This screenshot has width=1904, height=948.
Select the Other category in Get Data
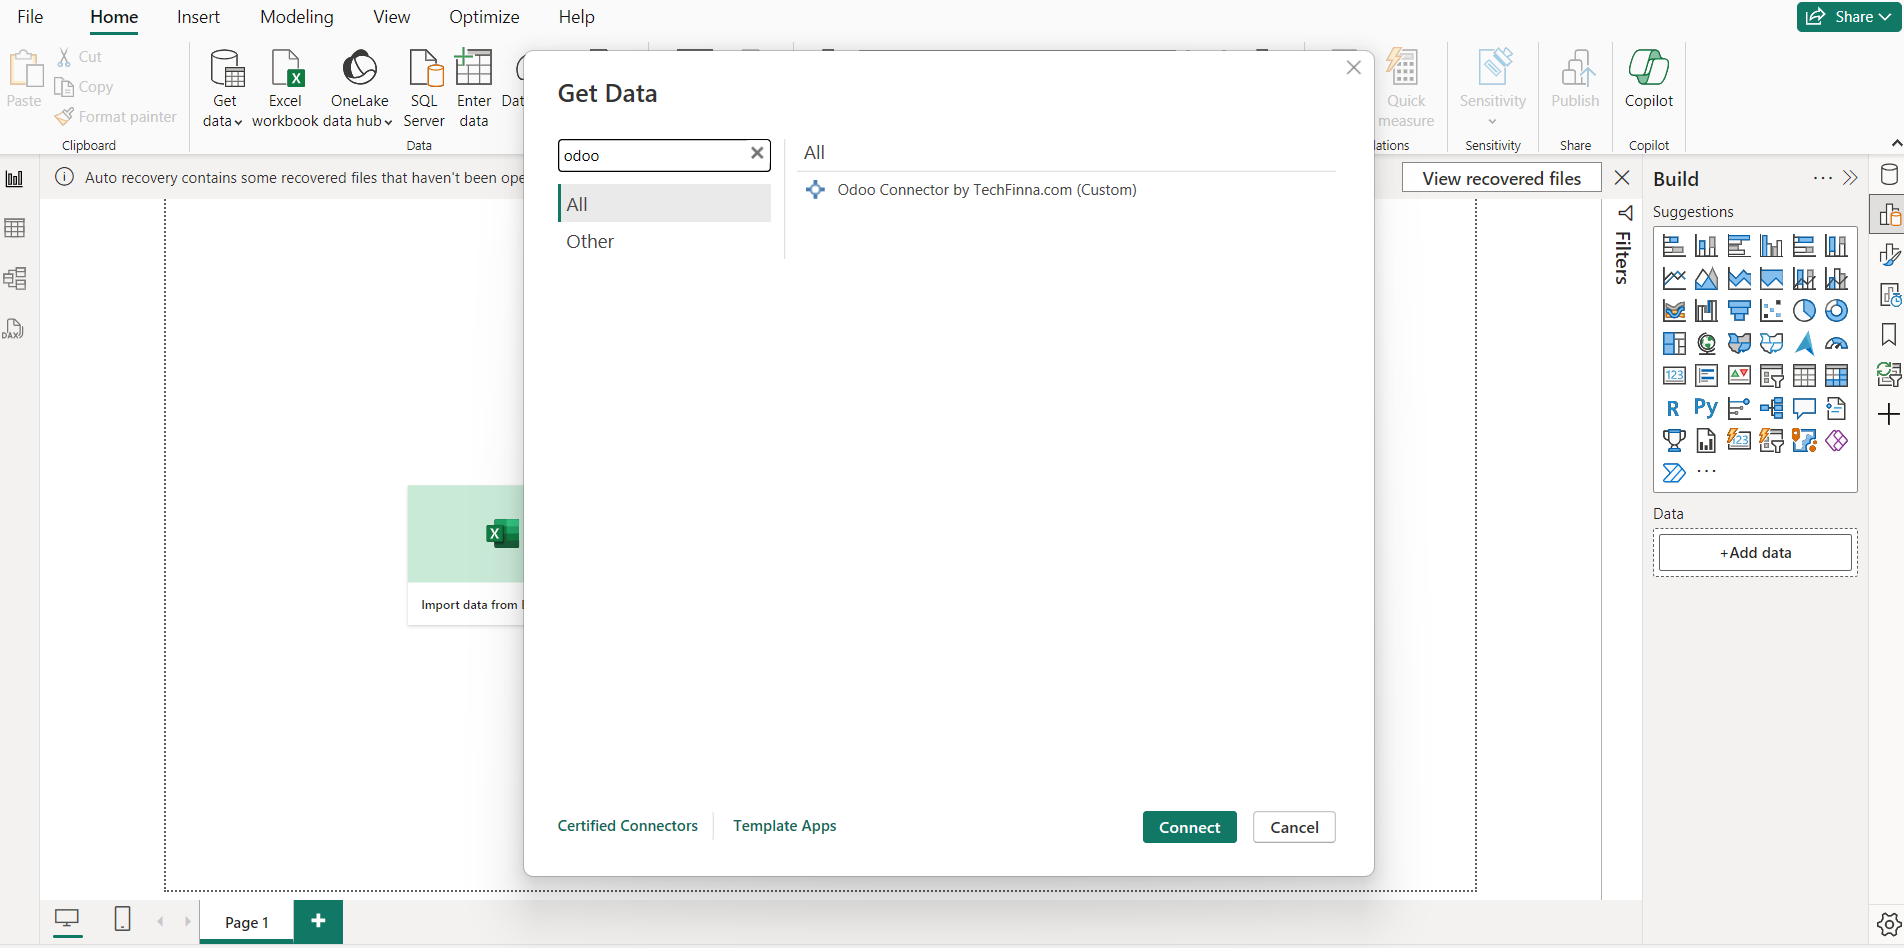(x=664, y=242)
